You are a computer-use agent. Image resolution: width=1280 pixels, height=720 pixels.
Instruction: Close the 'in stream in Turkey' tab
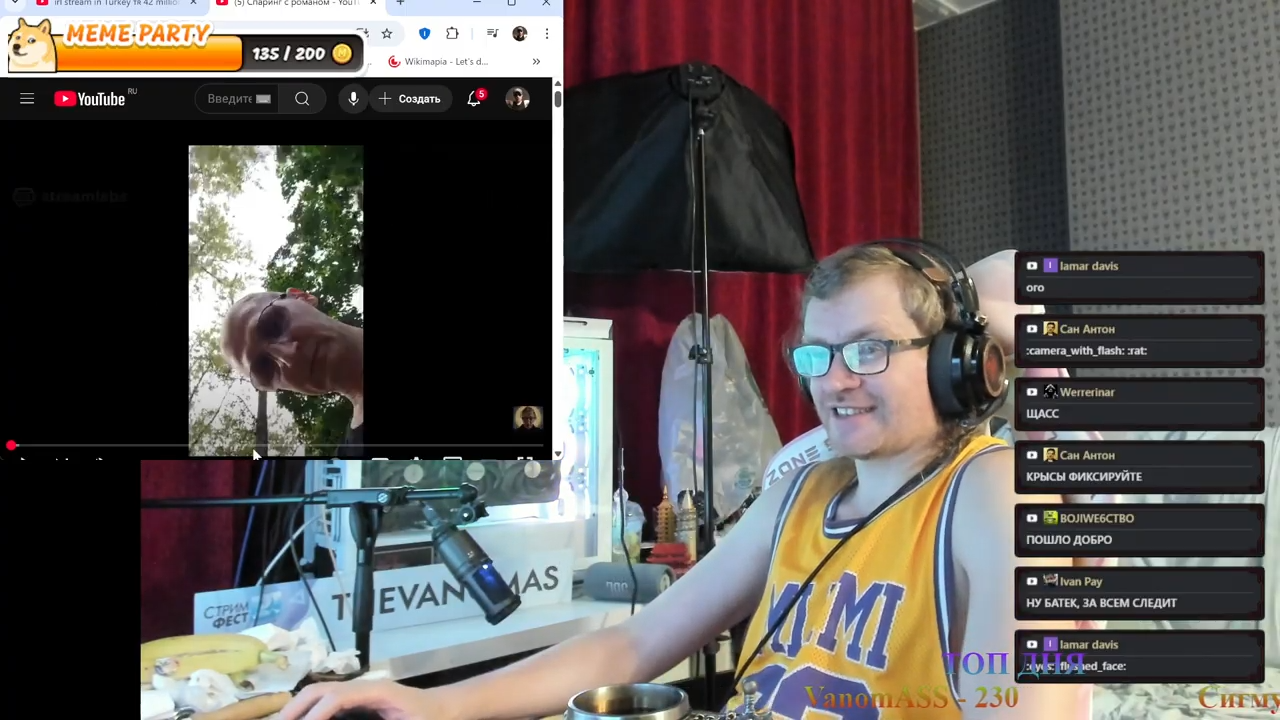point(193,4)
